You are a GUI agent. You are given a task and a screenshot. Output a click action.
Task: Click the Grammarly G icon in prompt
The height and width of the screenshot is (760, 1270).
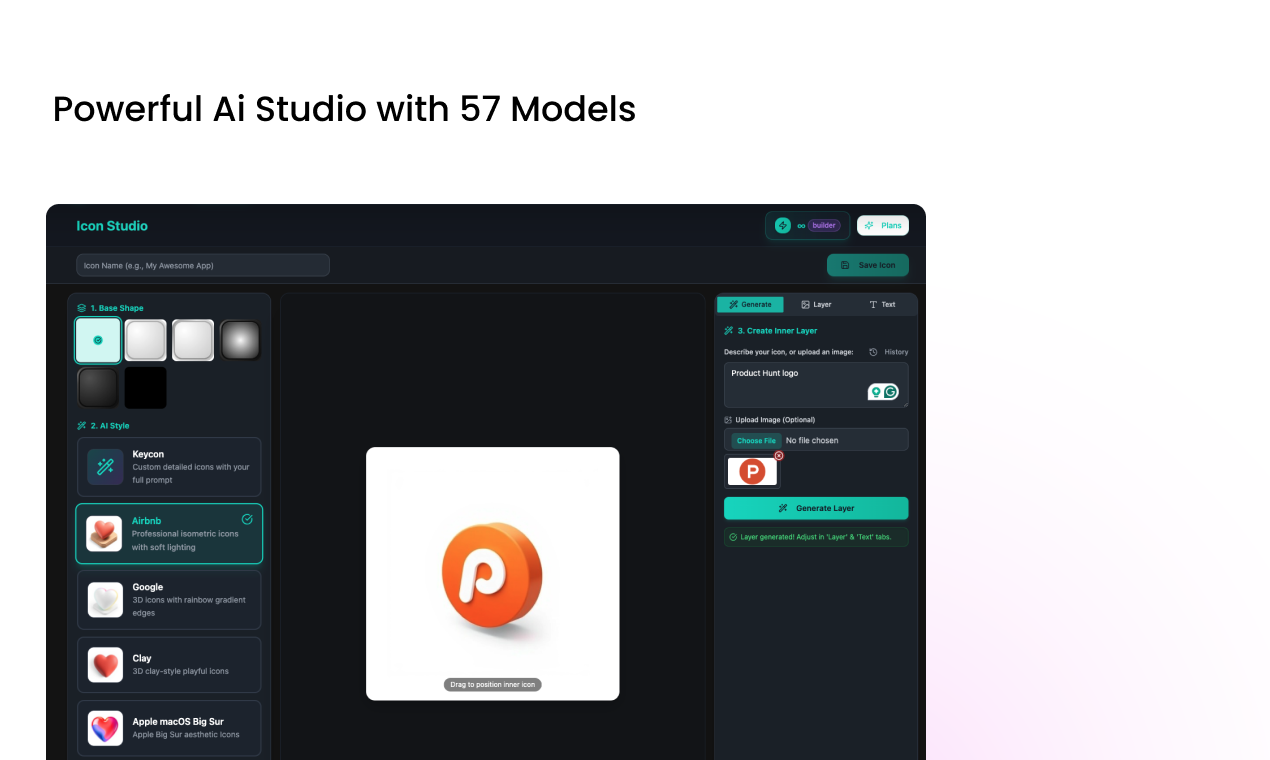click(891, 392)
